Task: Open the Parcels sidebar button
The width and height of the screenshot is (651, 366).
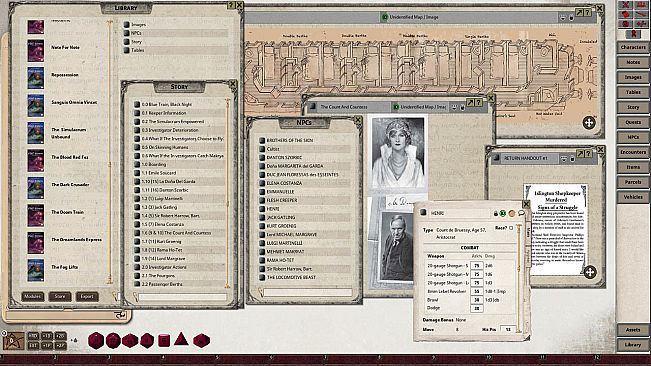Action: [633, 182]
